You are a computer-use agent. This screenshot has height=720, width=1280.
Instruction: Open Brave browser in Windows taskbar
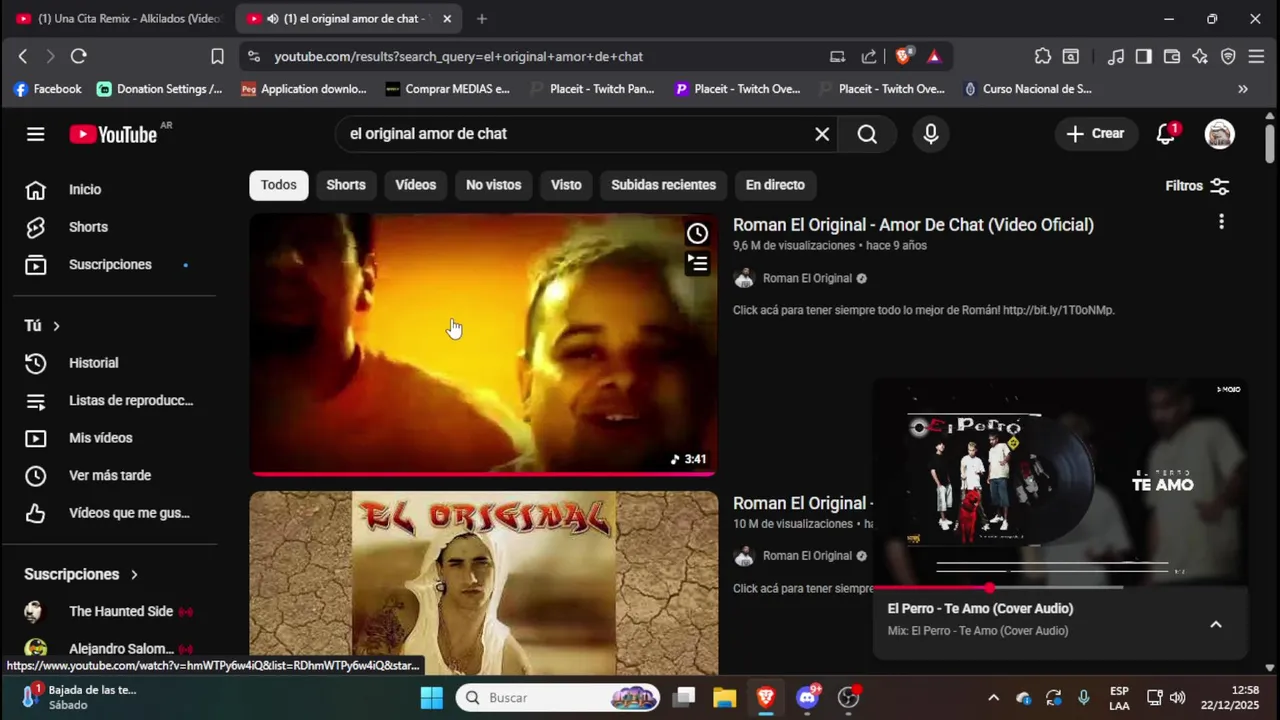click(x=766, y=697)
